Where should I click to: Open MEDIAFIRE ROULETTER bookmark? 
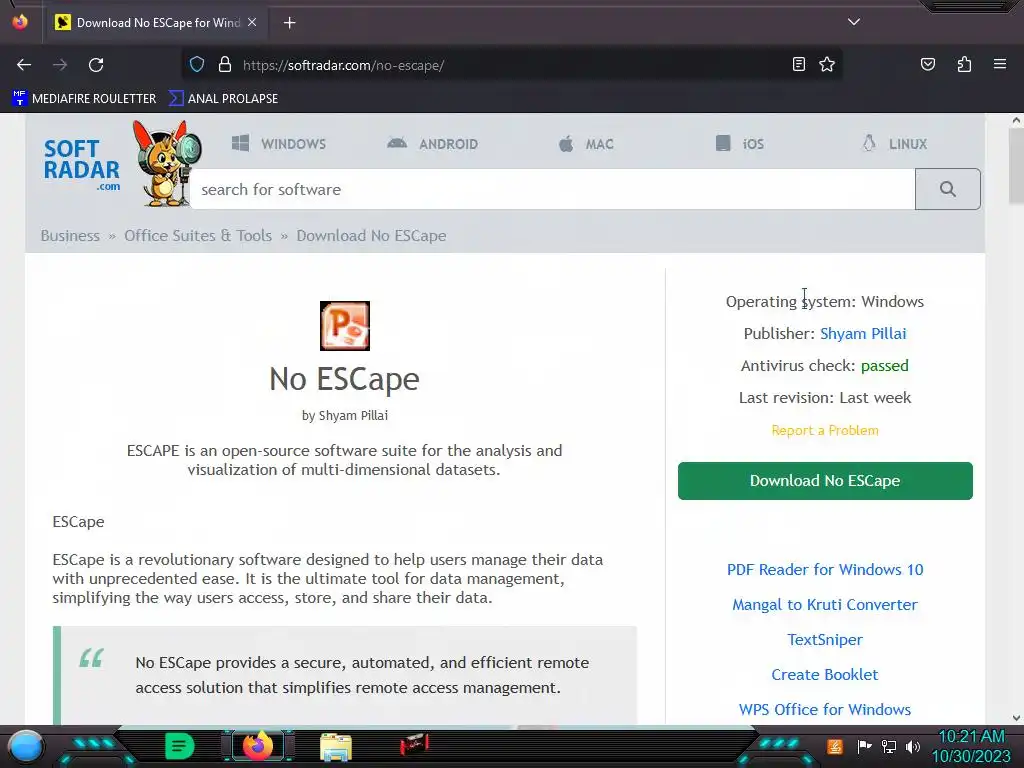84,99
